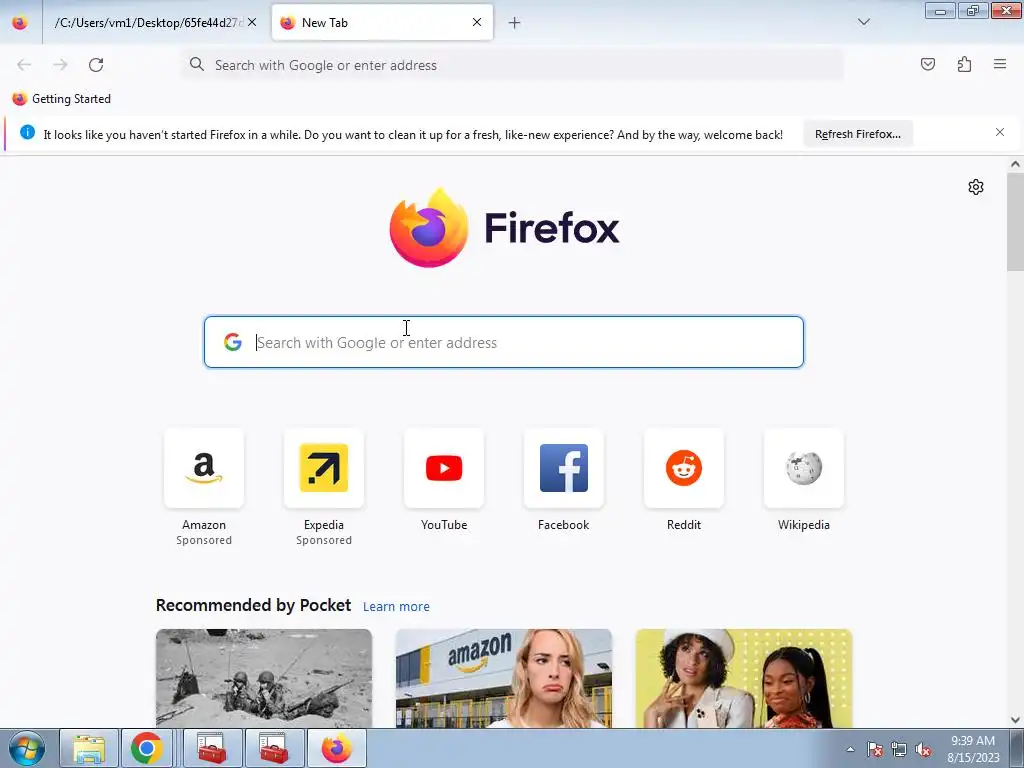Click the page search box with Google logo
Screen dimensions: 1024x768
point(504,342)
